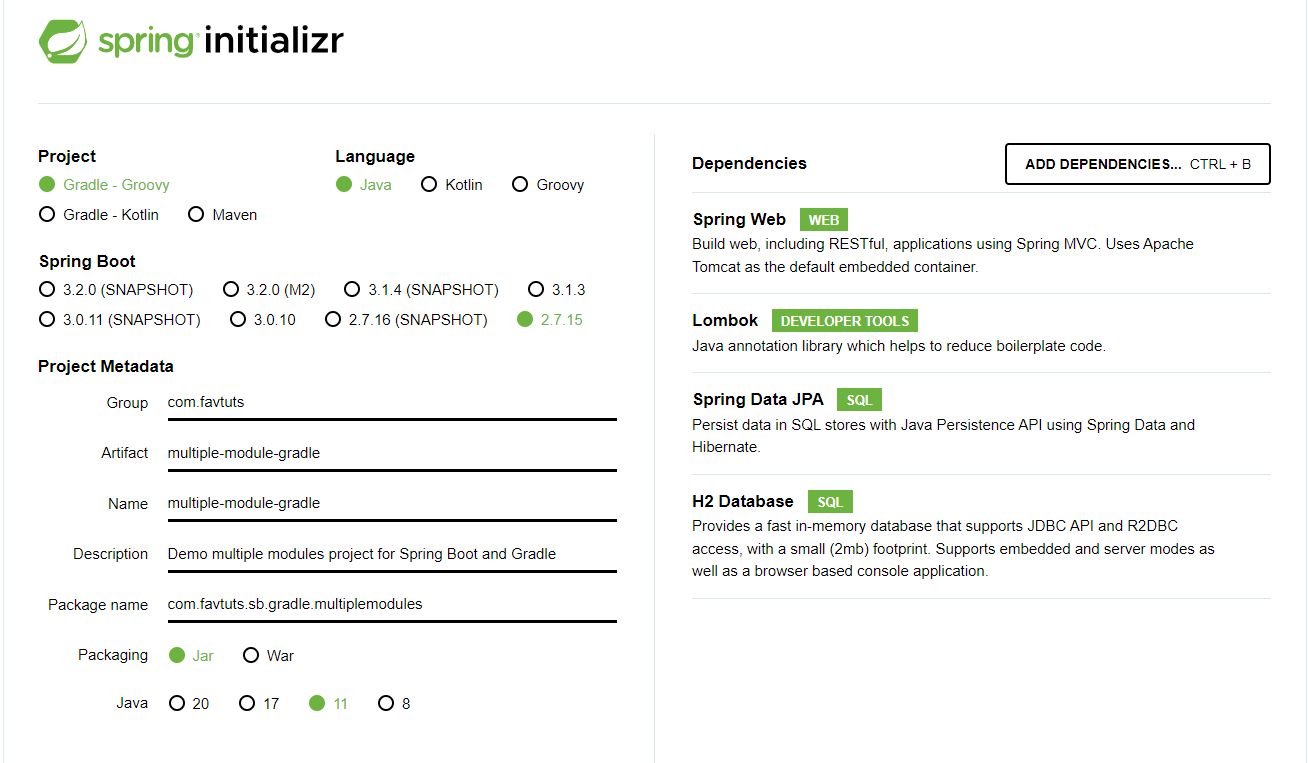This screenshot has height=763, width=1308.
Task: Set Java version to 20
Action: (189, 704)
